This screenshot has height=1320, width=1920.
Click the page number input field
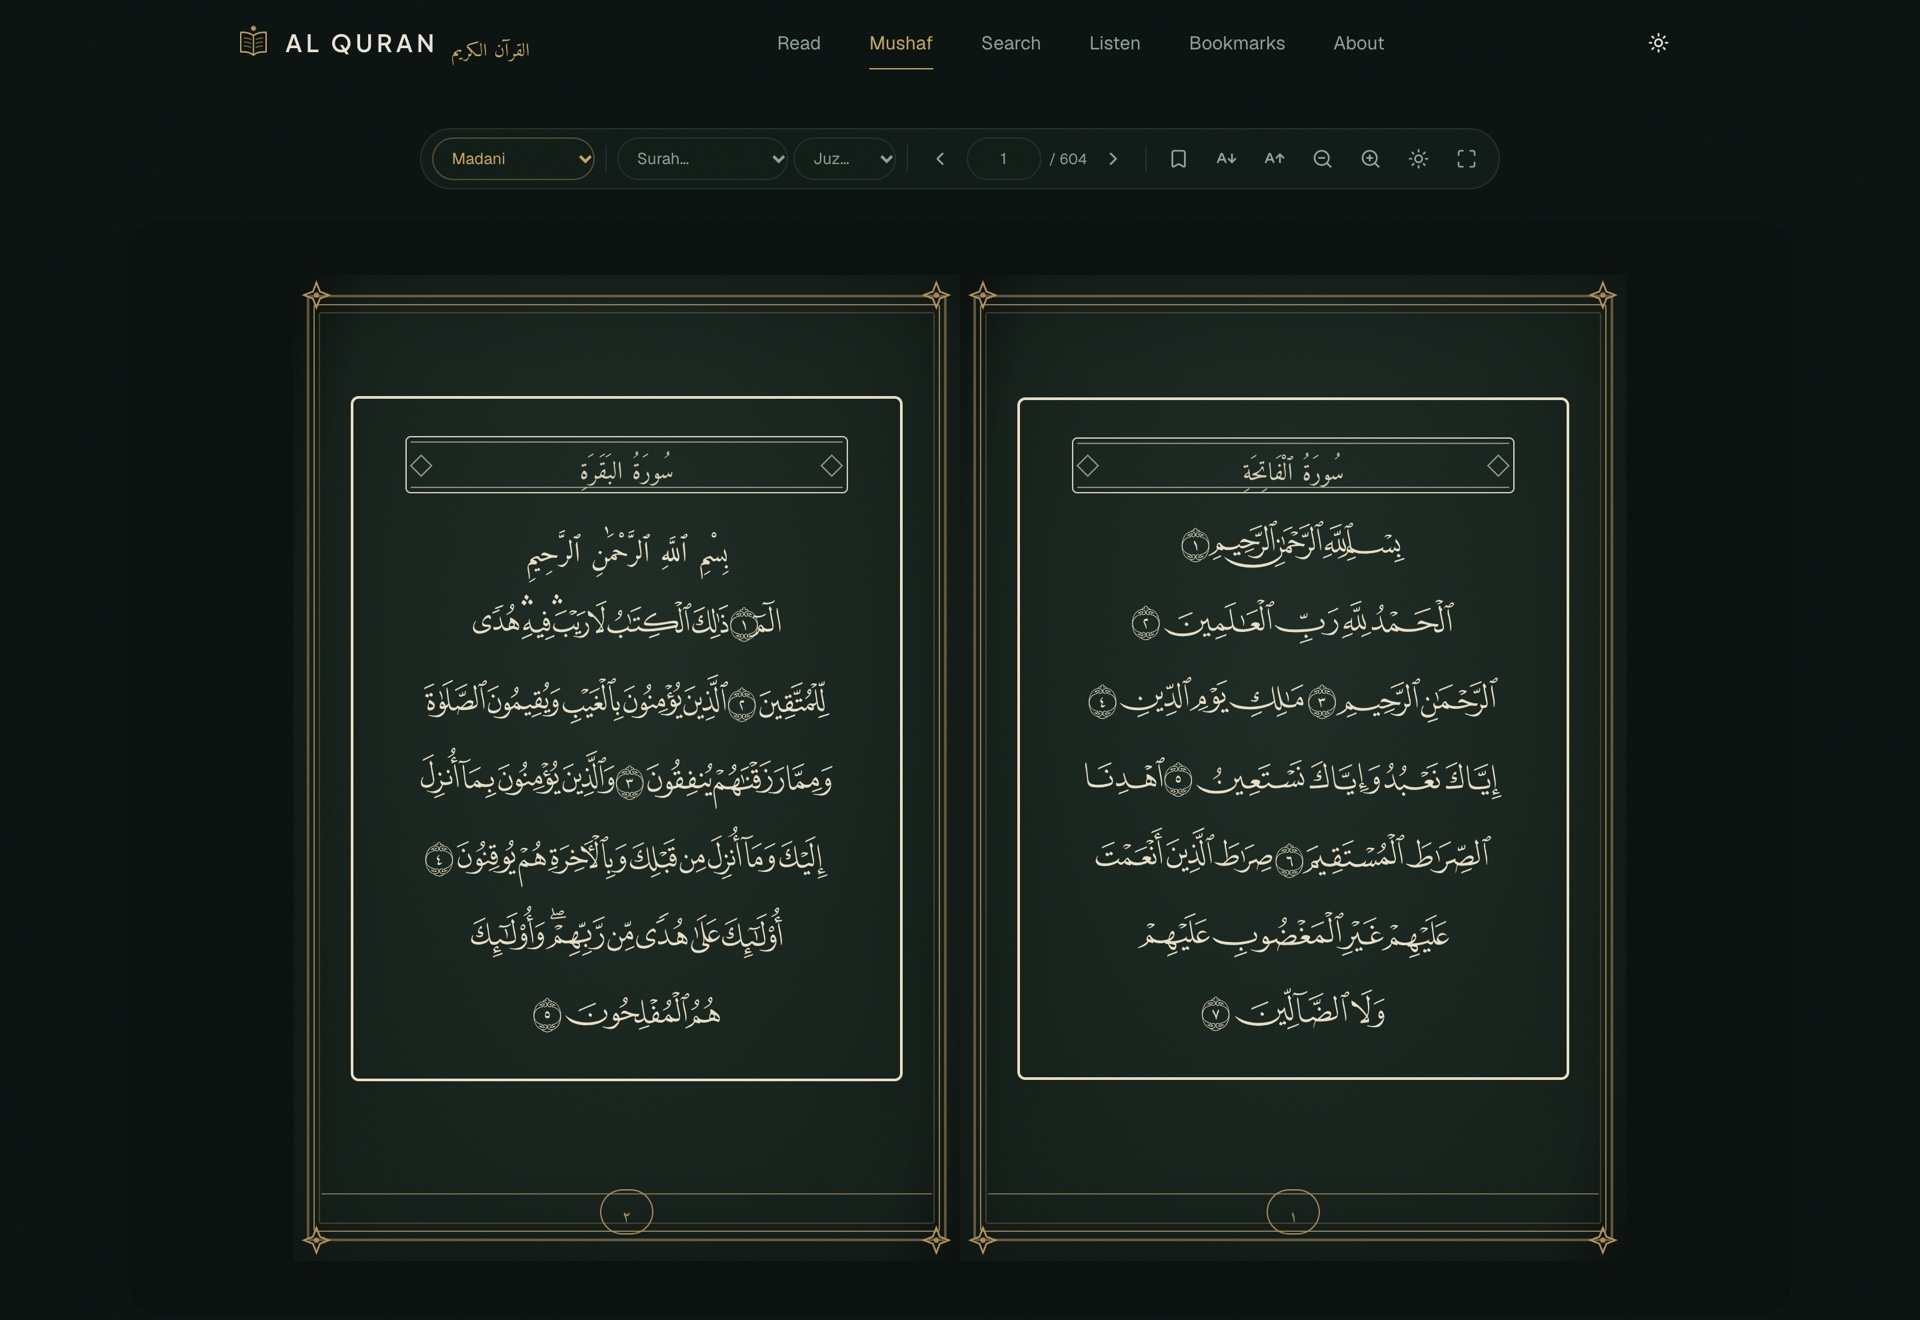click(1003, 159)
